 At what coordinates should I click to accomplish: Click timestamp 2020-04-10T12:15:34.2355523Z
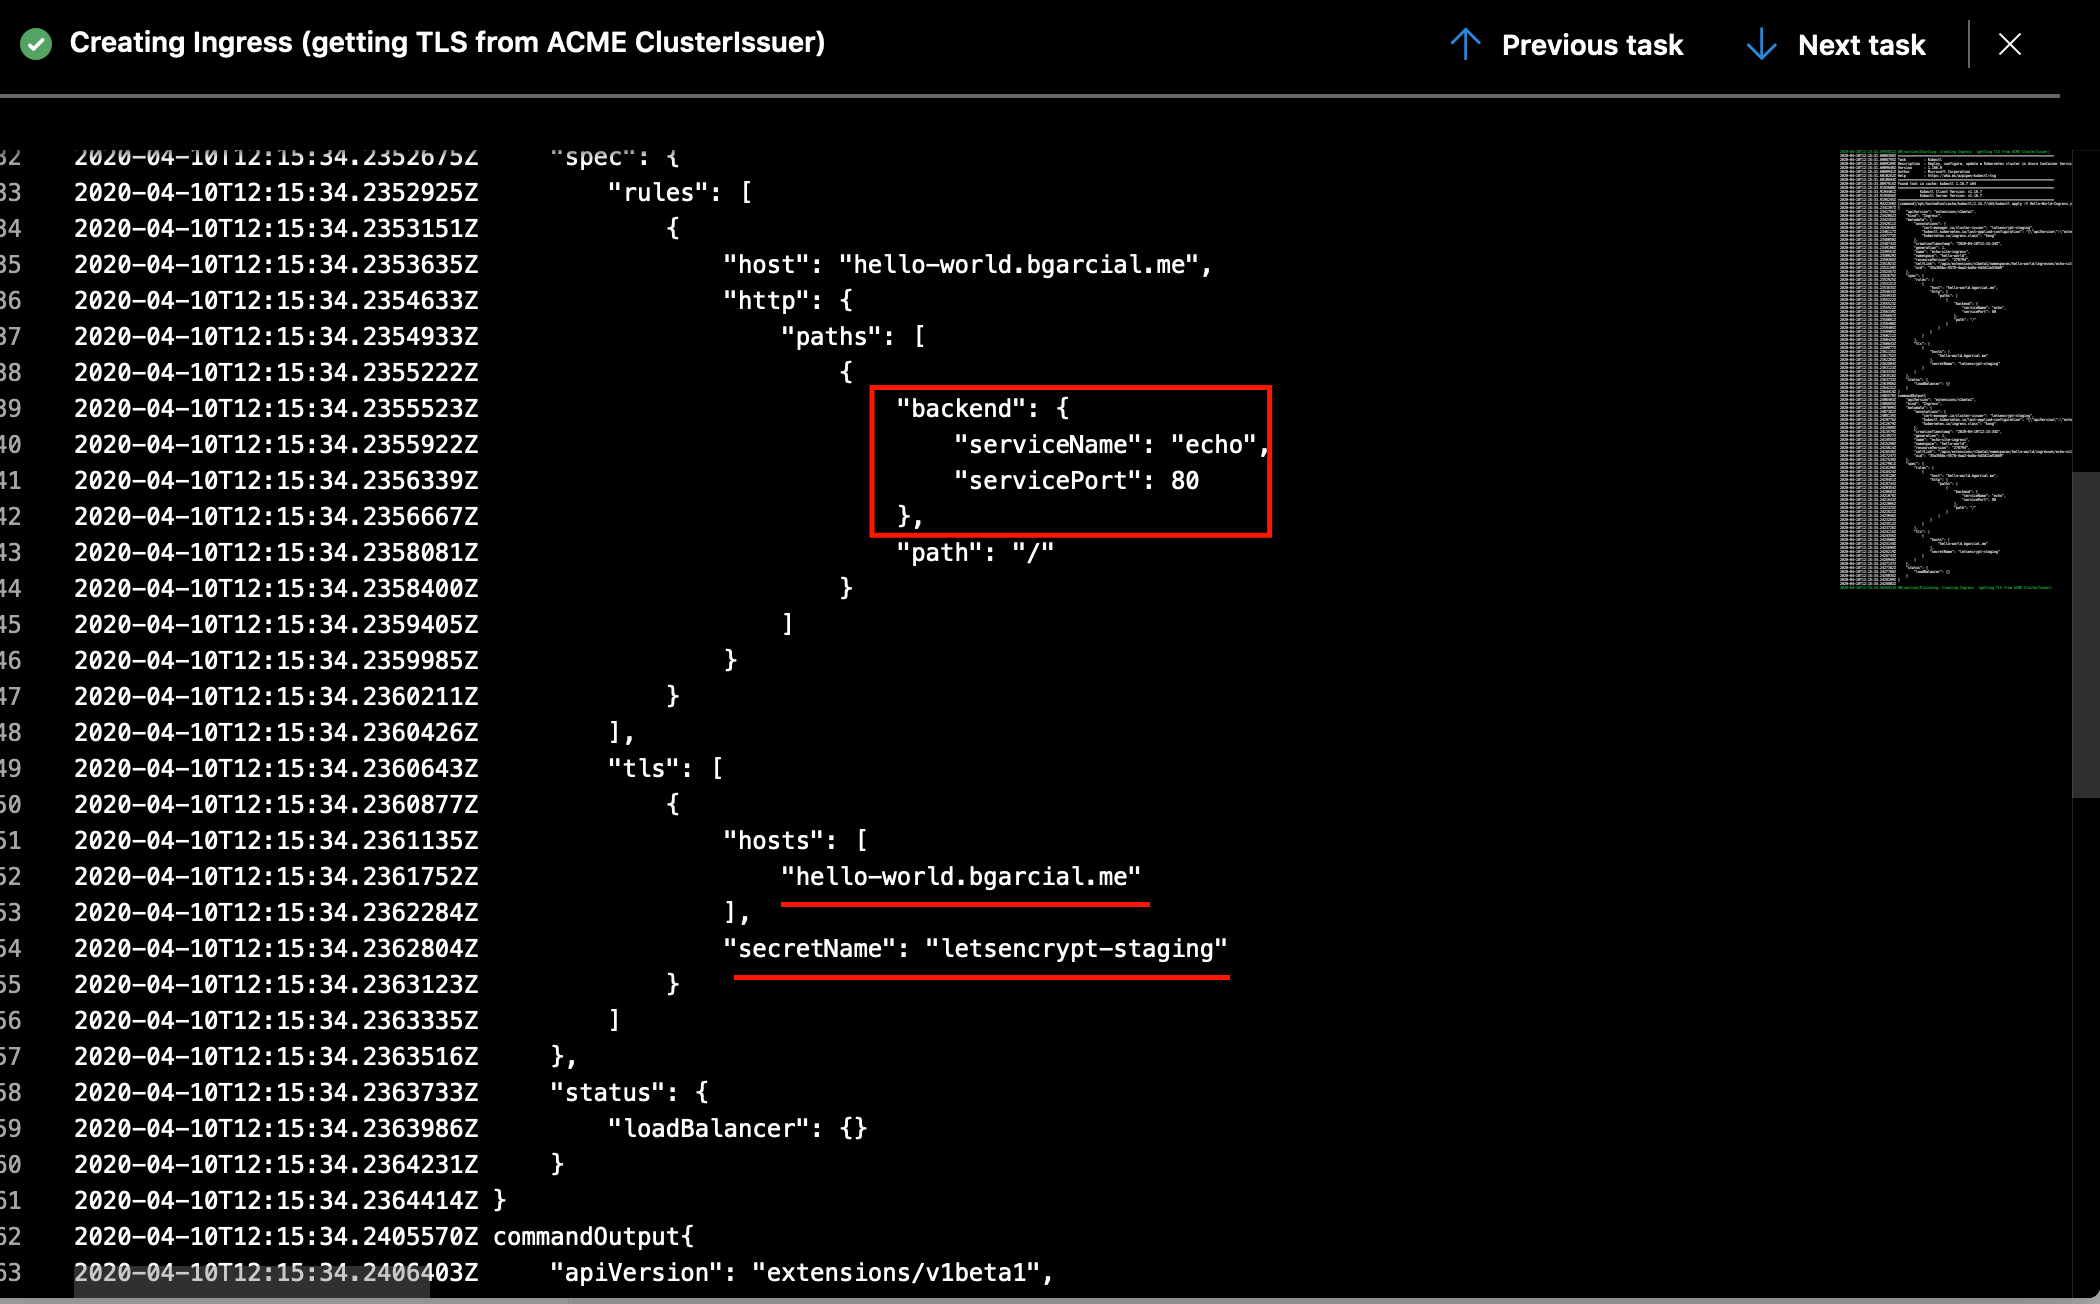pyautogui.click(x=276, y=408)
